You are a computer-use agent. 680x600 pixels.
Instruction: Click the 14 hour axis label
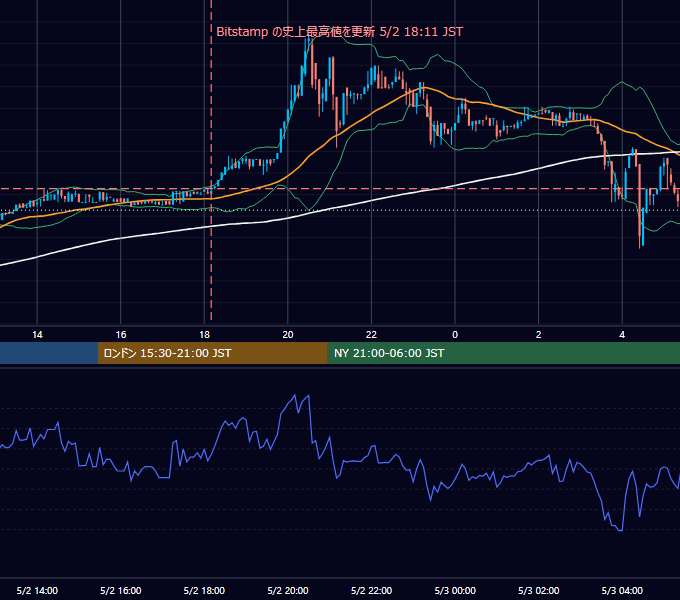tap(37, 335)
